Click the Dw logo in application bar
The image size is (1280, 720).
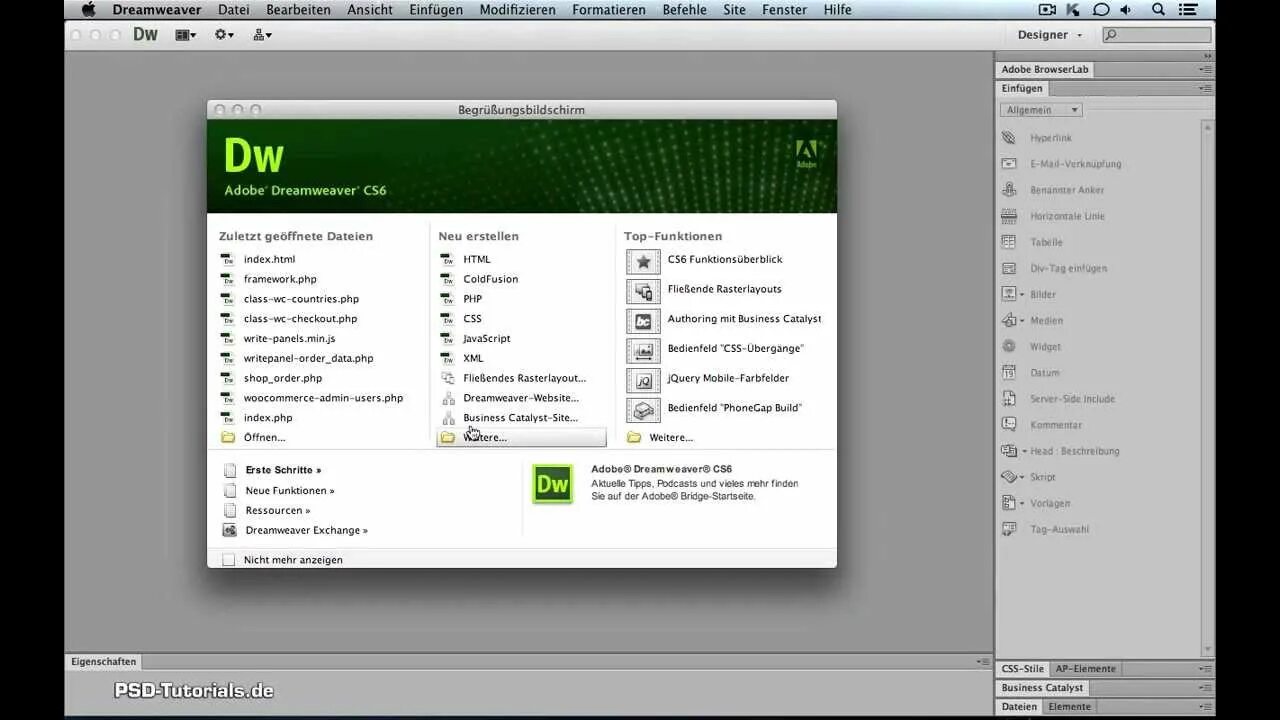tap(146, 34)
